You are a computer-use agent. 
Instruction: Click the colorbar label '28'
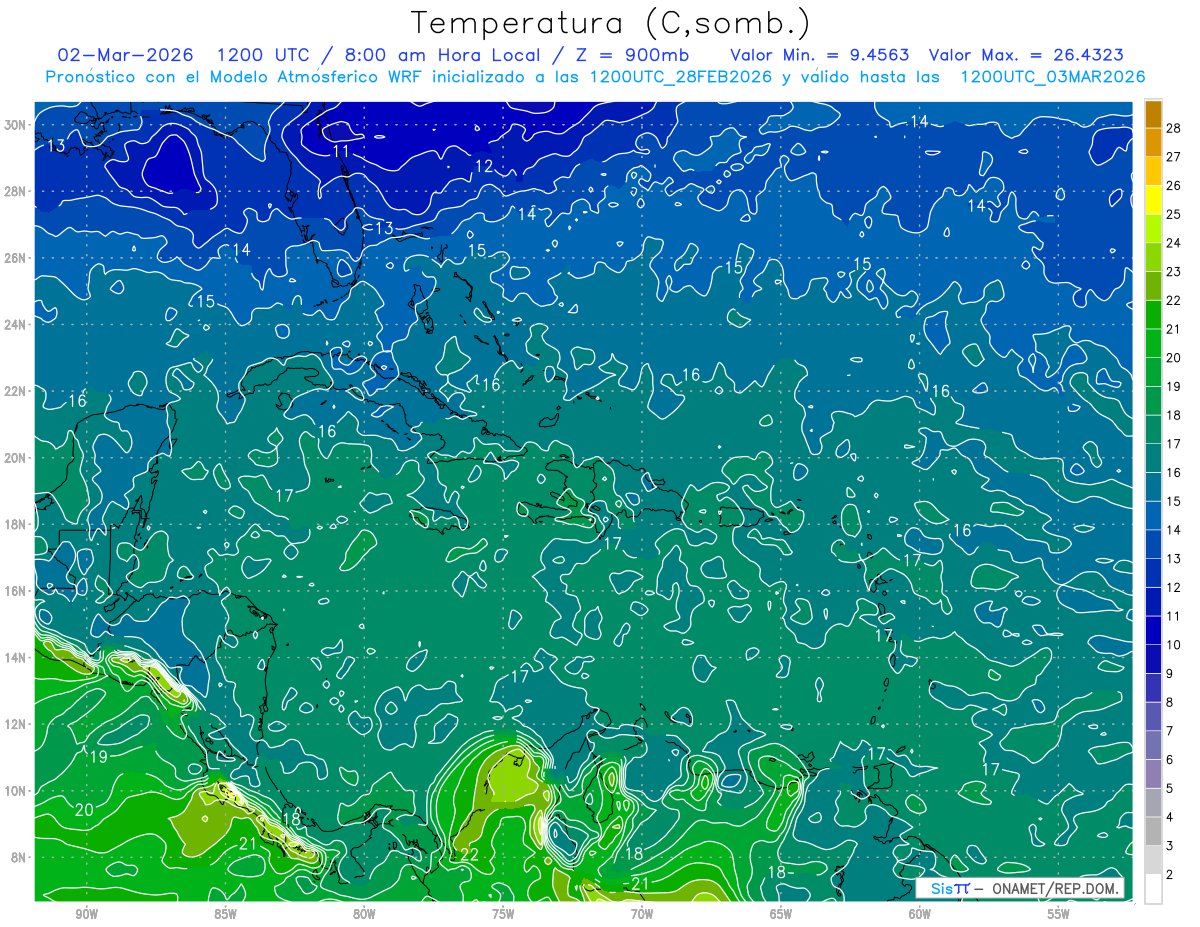(x=1174, y=128)
